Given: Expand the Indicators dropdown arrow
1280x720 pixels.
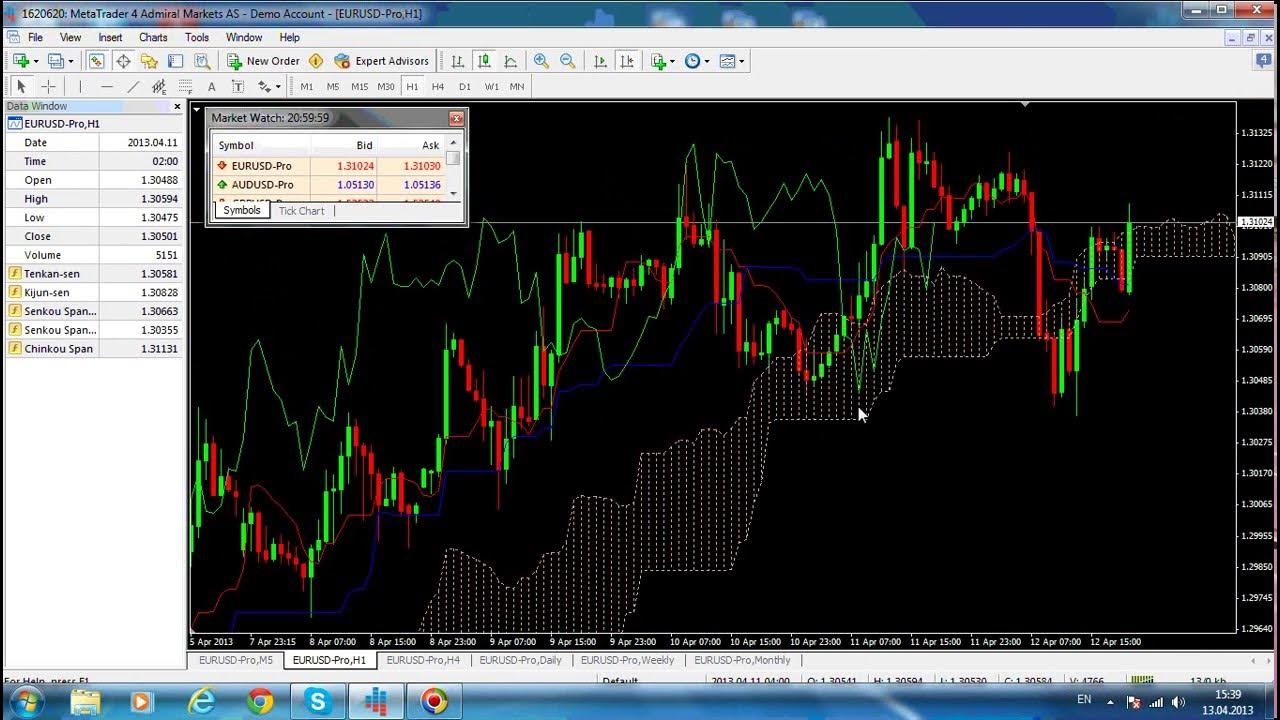Looking at the screenshot, I should 673,61.
